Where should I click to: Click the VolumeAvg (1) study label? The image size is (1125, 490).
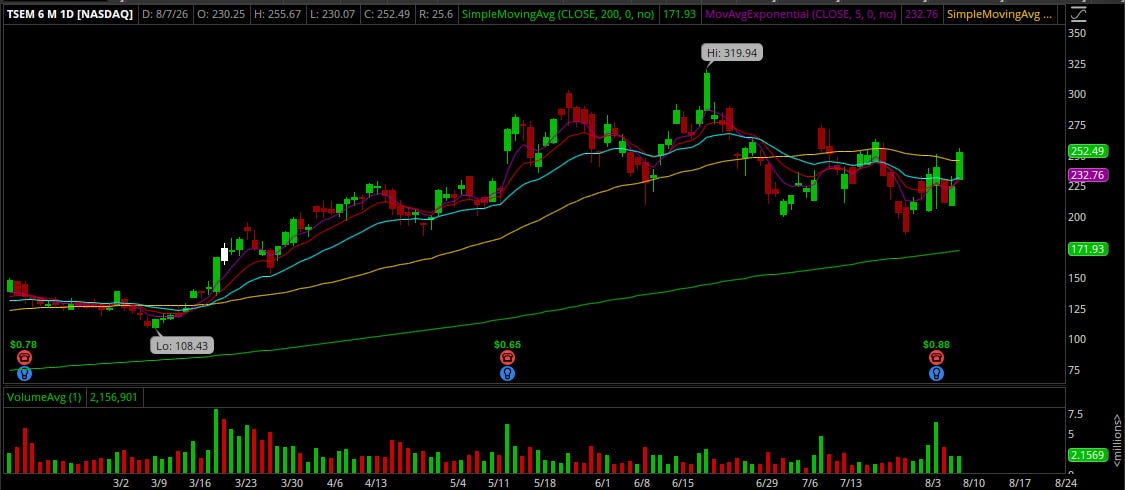(x=44, y=397)
